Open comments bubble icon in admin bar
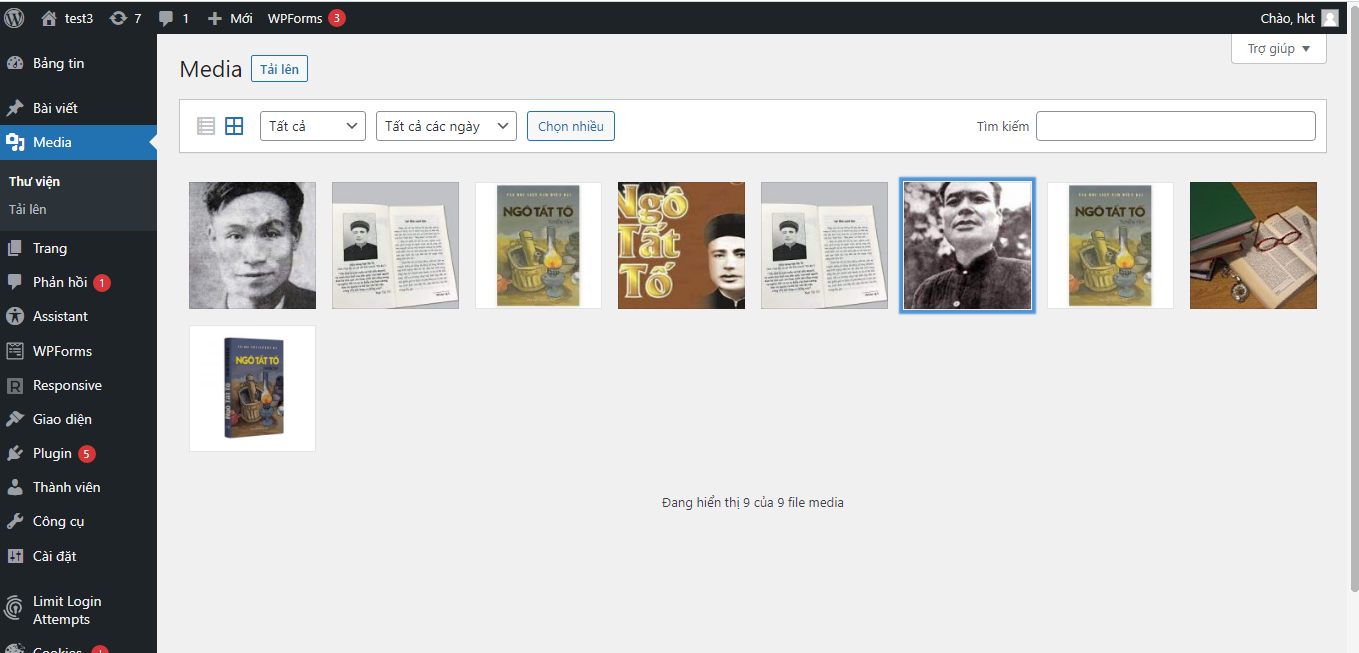This screenshot has width=1359, height=653. [166, 18]
